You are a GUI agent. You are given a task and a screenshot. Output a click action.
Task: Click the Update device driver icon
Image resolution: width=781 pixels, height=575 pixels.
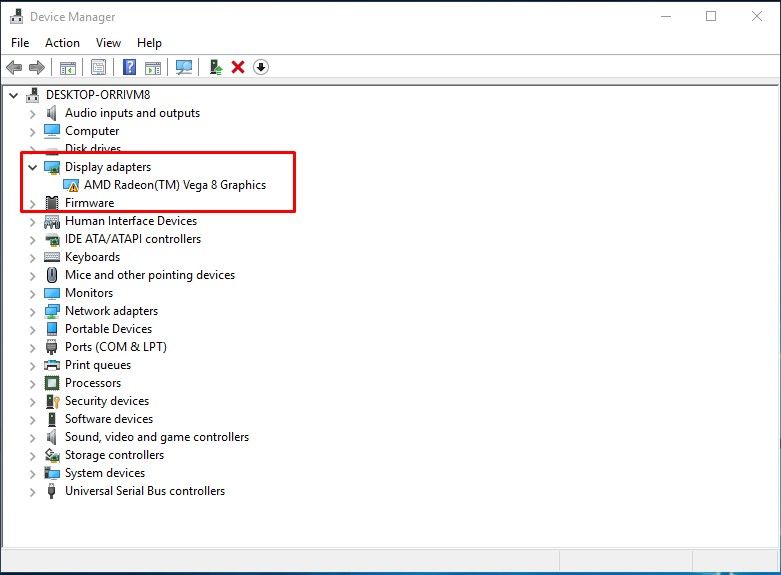tap(215, 67)
